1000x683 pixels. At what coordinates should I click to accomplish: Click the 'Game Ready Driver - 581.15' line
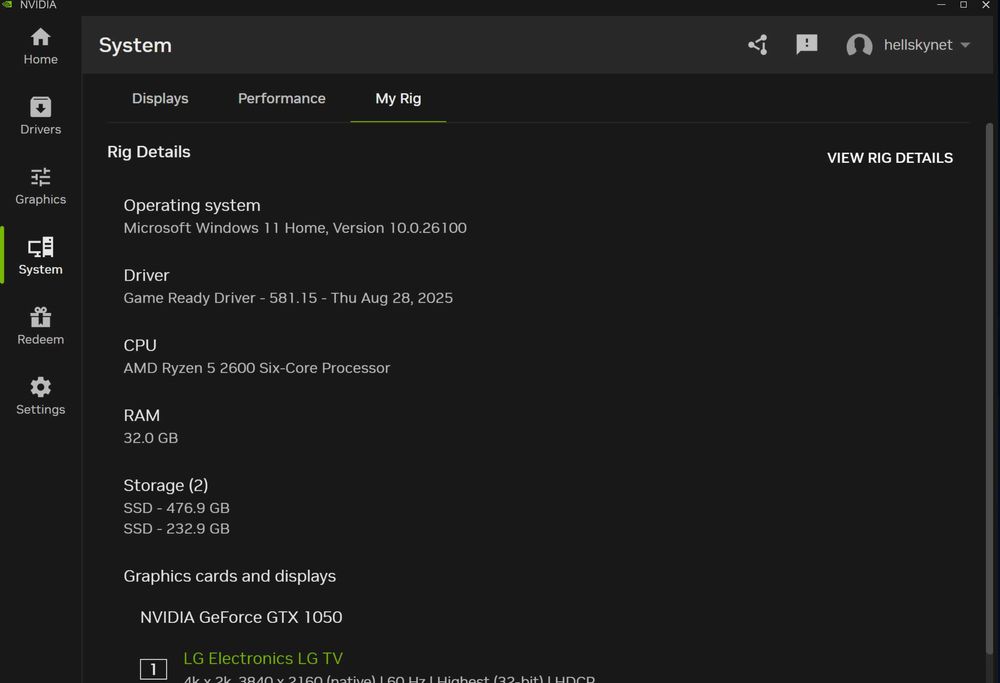tap(288, 298)
